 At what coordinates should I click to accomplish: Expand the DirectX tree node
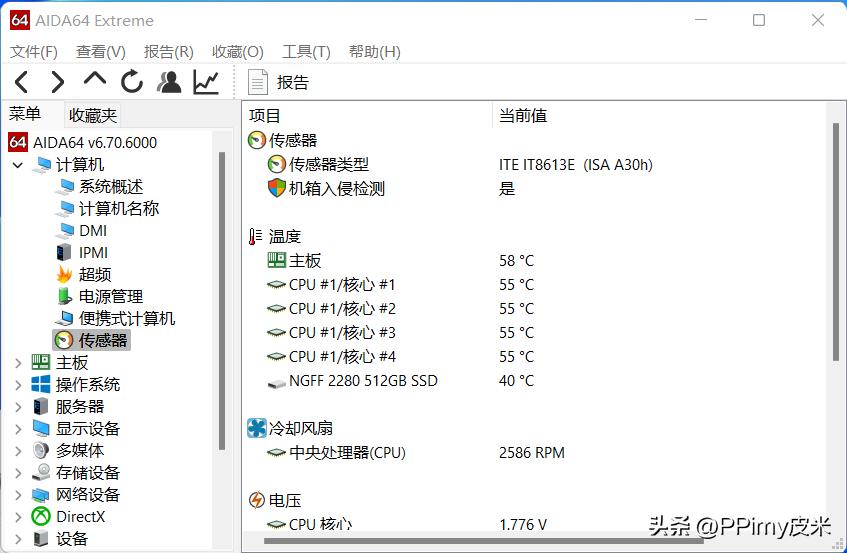pos(18,517)
